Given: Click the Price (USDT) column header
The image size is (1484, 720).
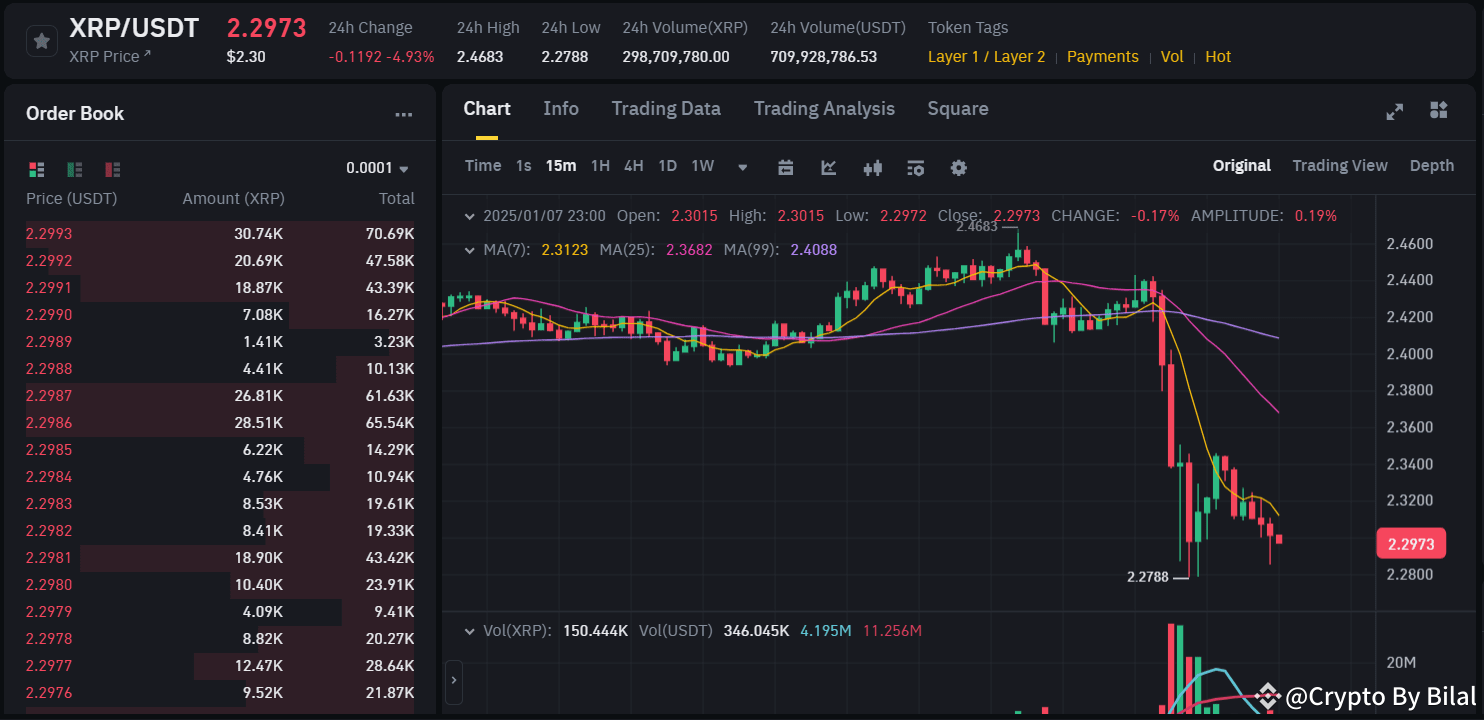Looking at the screenshot, I should pos(72,199).
